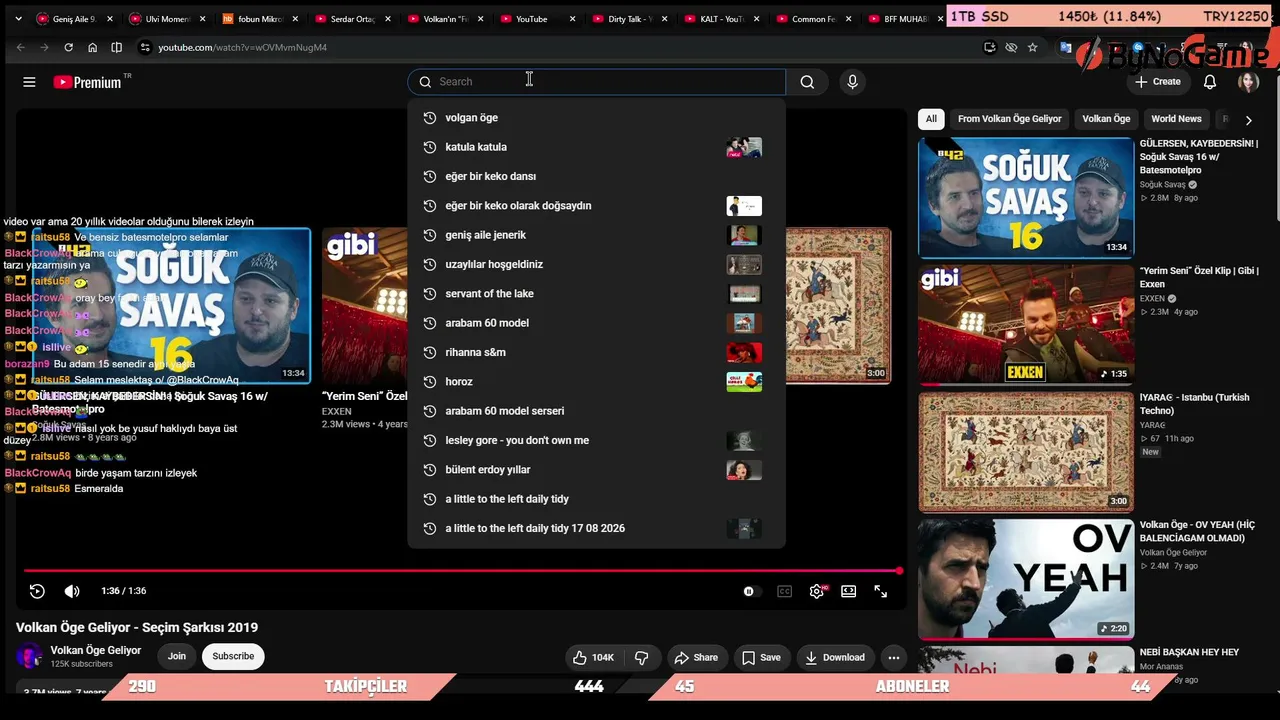Viewport: 1280px width, 720px height.
Task: Save the video to a playlist
Action: tap(760, 657)
